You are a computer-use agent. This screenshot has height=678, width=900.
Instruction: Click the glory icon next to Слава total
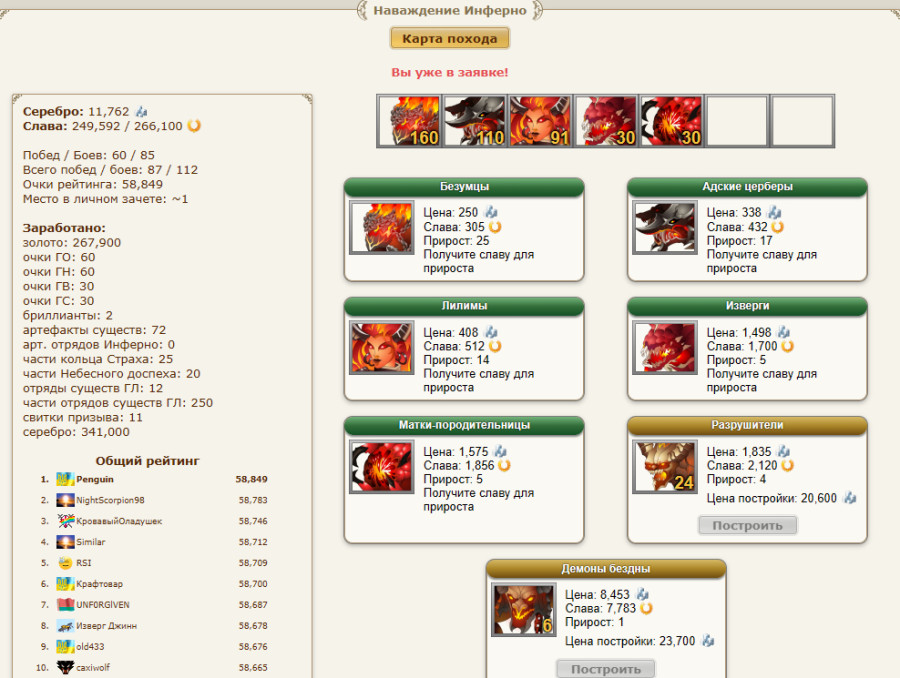[194, 126]
